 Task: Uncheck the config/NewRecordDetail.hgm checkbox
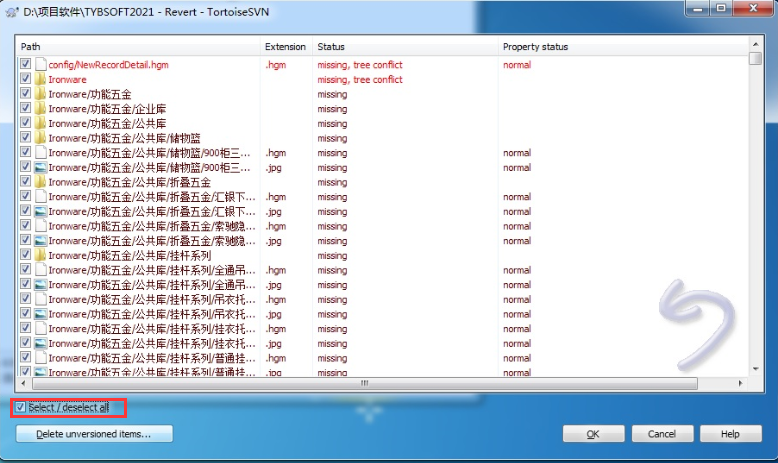coord(25,64)
